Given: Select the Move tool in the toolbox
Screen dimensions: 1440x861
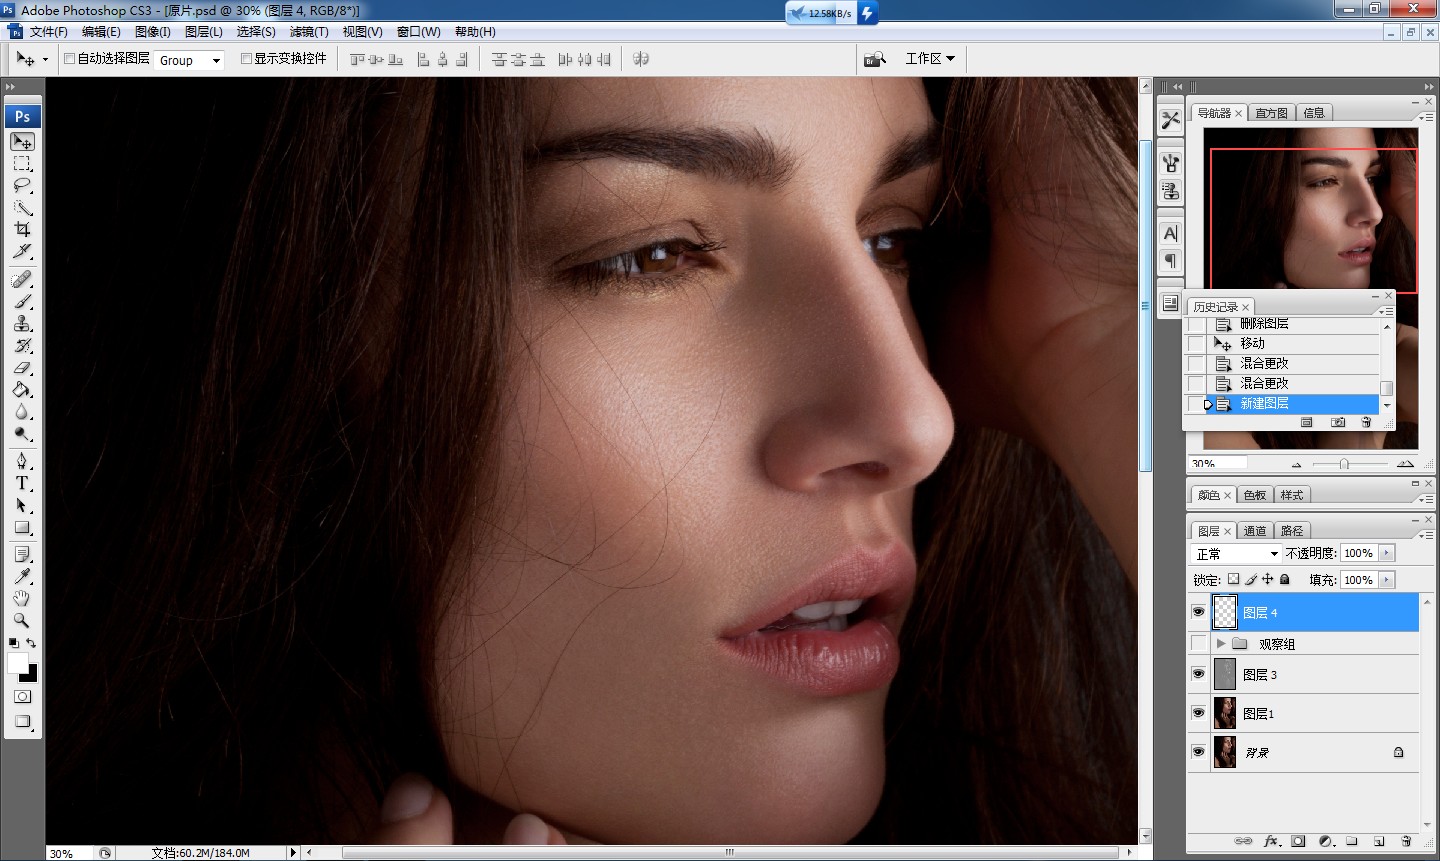Looking at the screenshot, I should [x=22, y=142].
